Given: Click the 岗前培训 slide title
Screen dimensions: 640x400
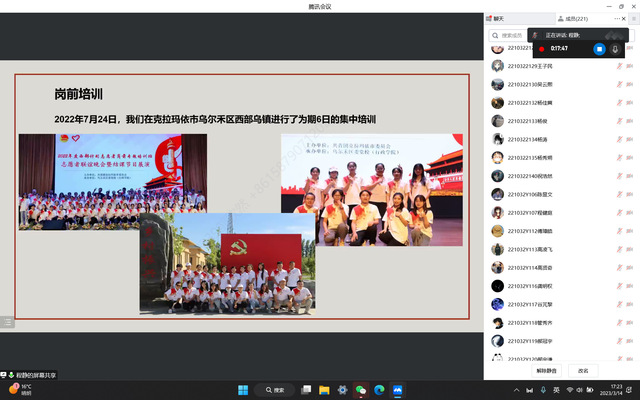Looking at the screenshot, I should point(78,94).
